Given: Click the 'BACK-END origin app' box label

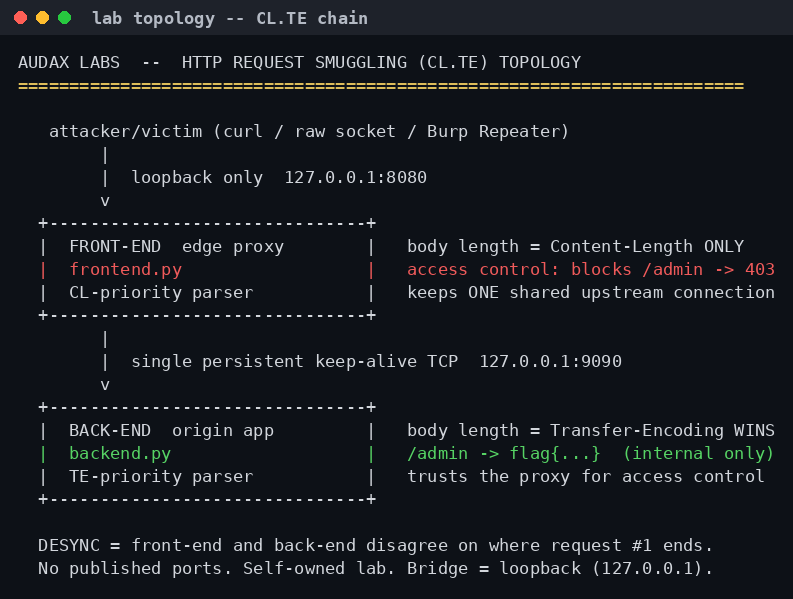Looking at the screenshot, I should [171, 431].
